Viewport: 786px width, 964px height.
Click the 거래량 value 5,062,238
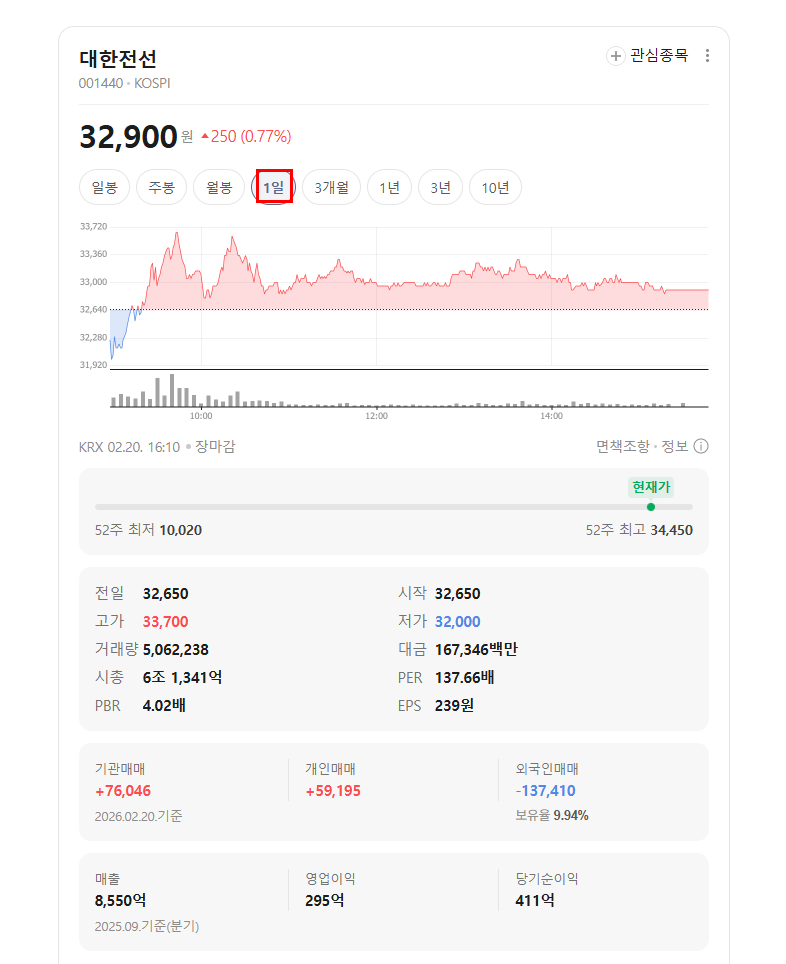pos(176,650)
